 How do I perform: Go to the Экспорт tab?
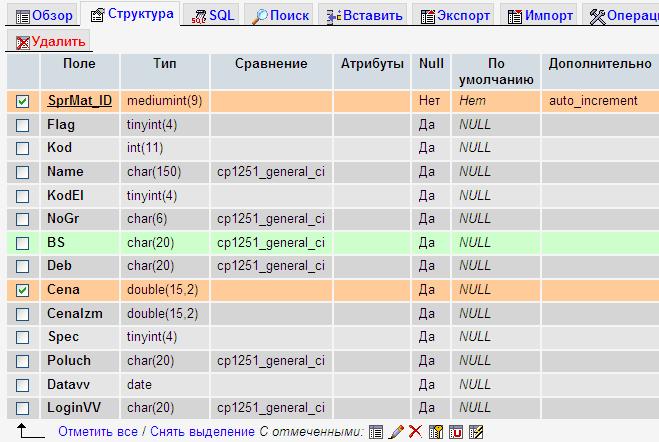click(x=455, y=16)
